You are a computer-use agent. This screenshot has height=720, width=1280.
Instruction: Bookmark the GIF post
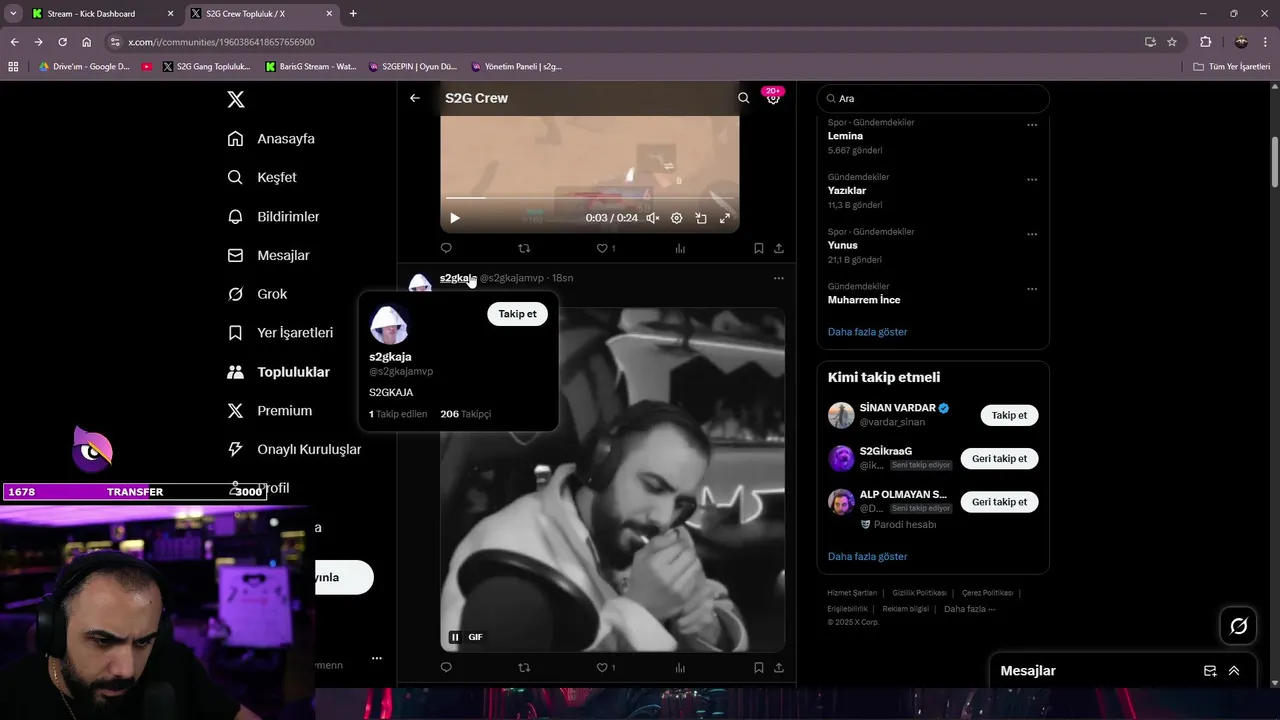pyautogui.click(x=759, y=667)
